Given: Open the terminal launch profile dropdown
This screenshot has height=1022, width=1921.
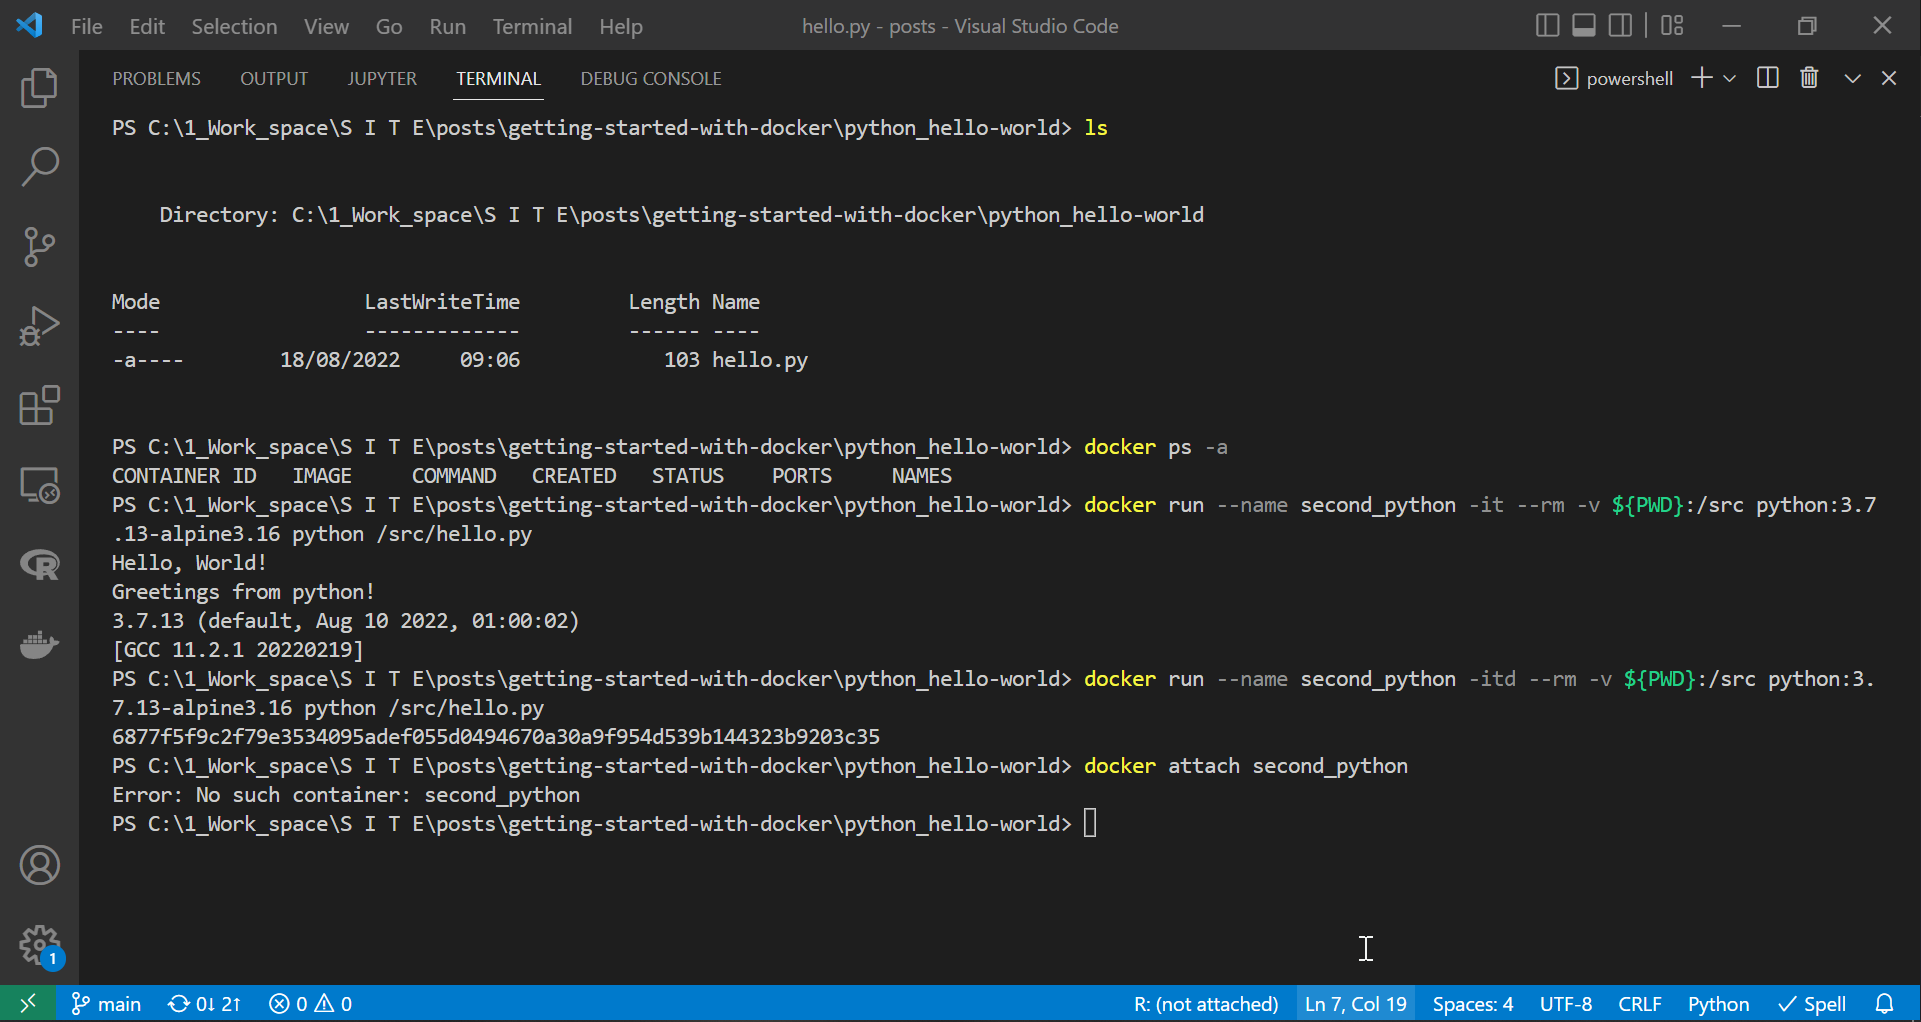Looking at the screenshot, I should coord(1731,78).
